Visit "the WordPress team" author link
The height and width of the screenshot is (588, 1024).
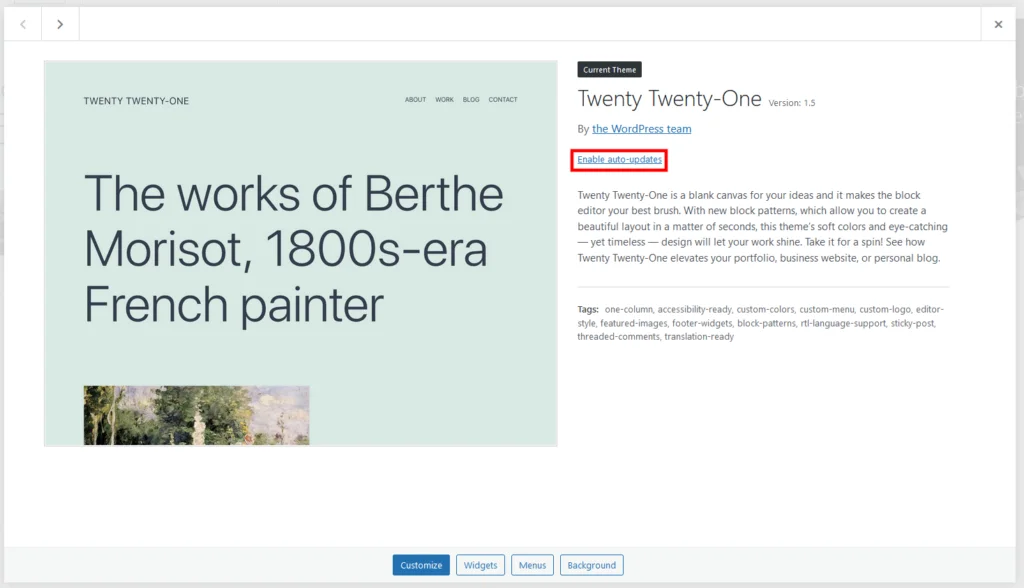[x=641, y=128]
